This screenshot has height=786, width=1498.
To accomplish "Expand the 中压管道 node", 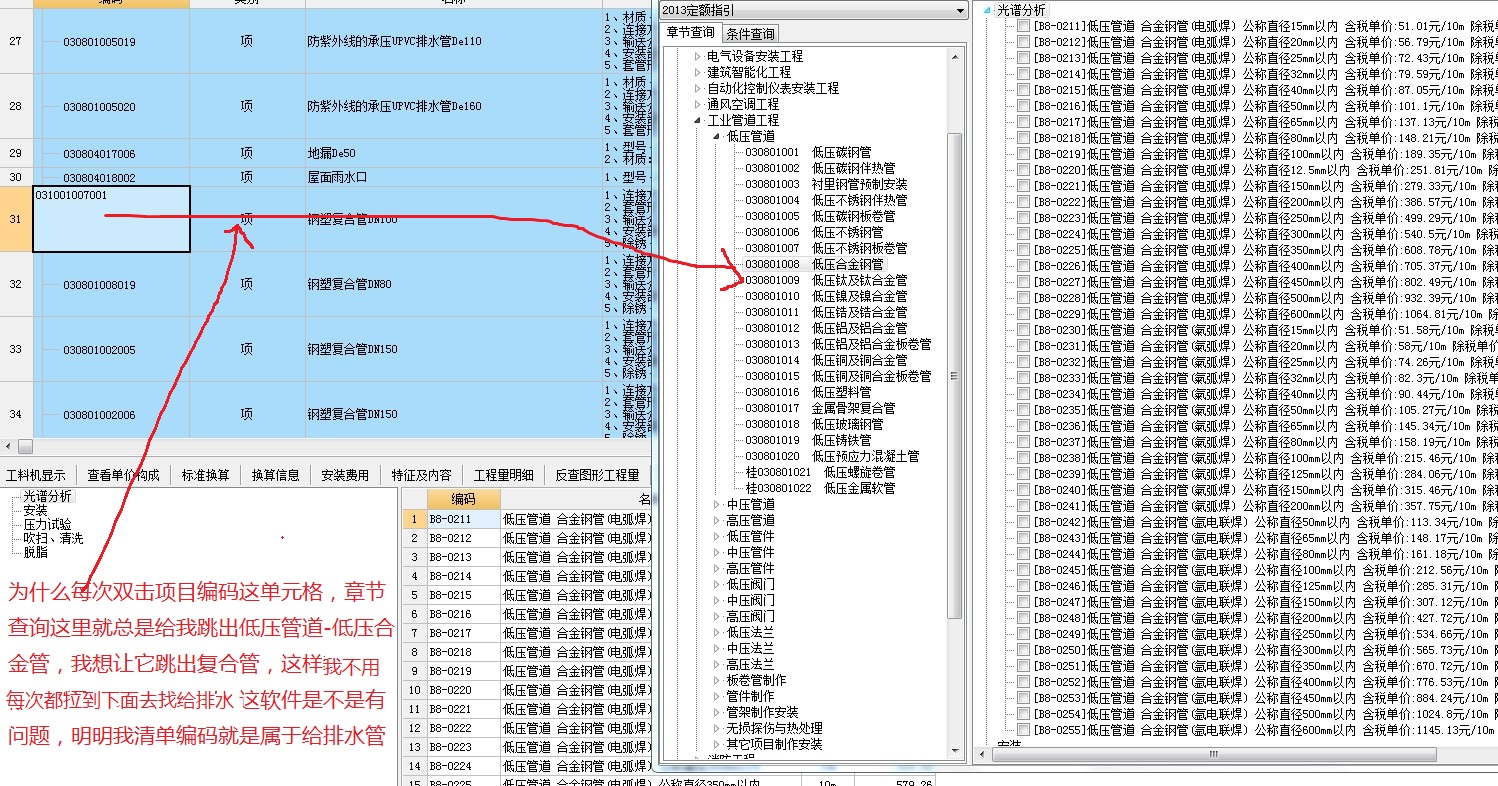I will 716,505.
